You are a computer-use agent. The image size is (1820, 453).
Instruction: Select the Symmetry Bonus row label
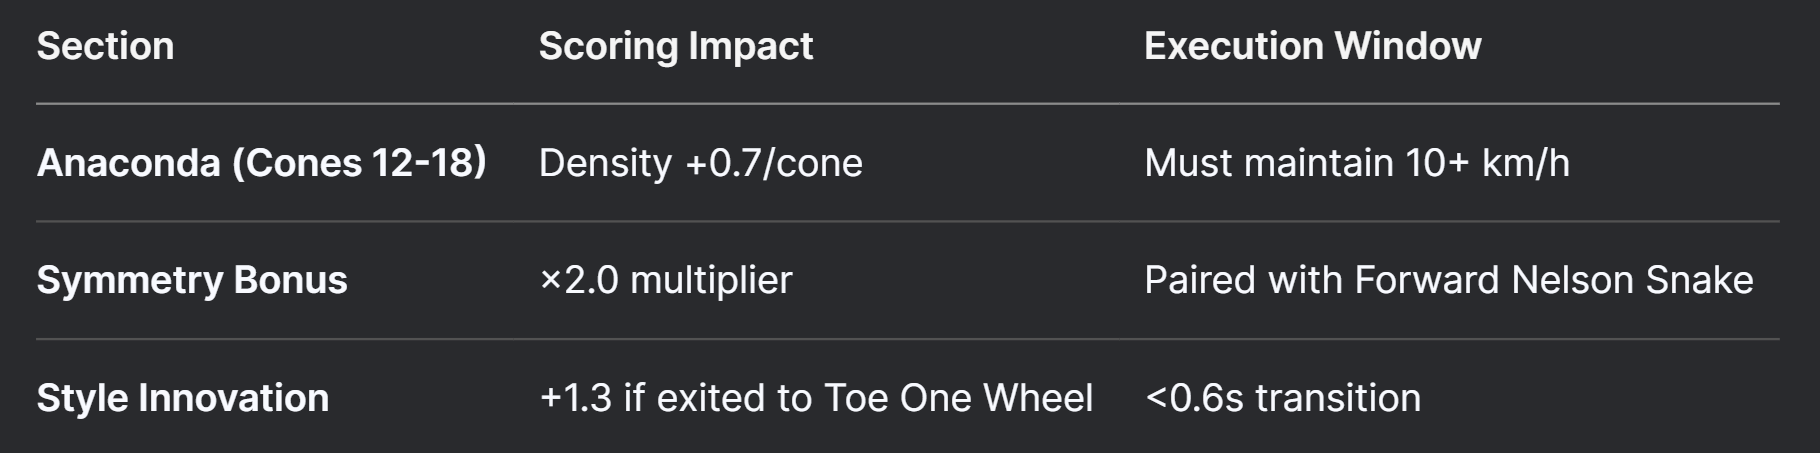192,280
